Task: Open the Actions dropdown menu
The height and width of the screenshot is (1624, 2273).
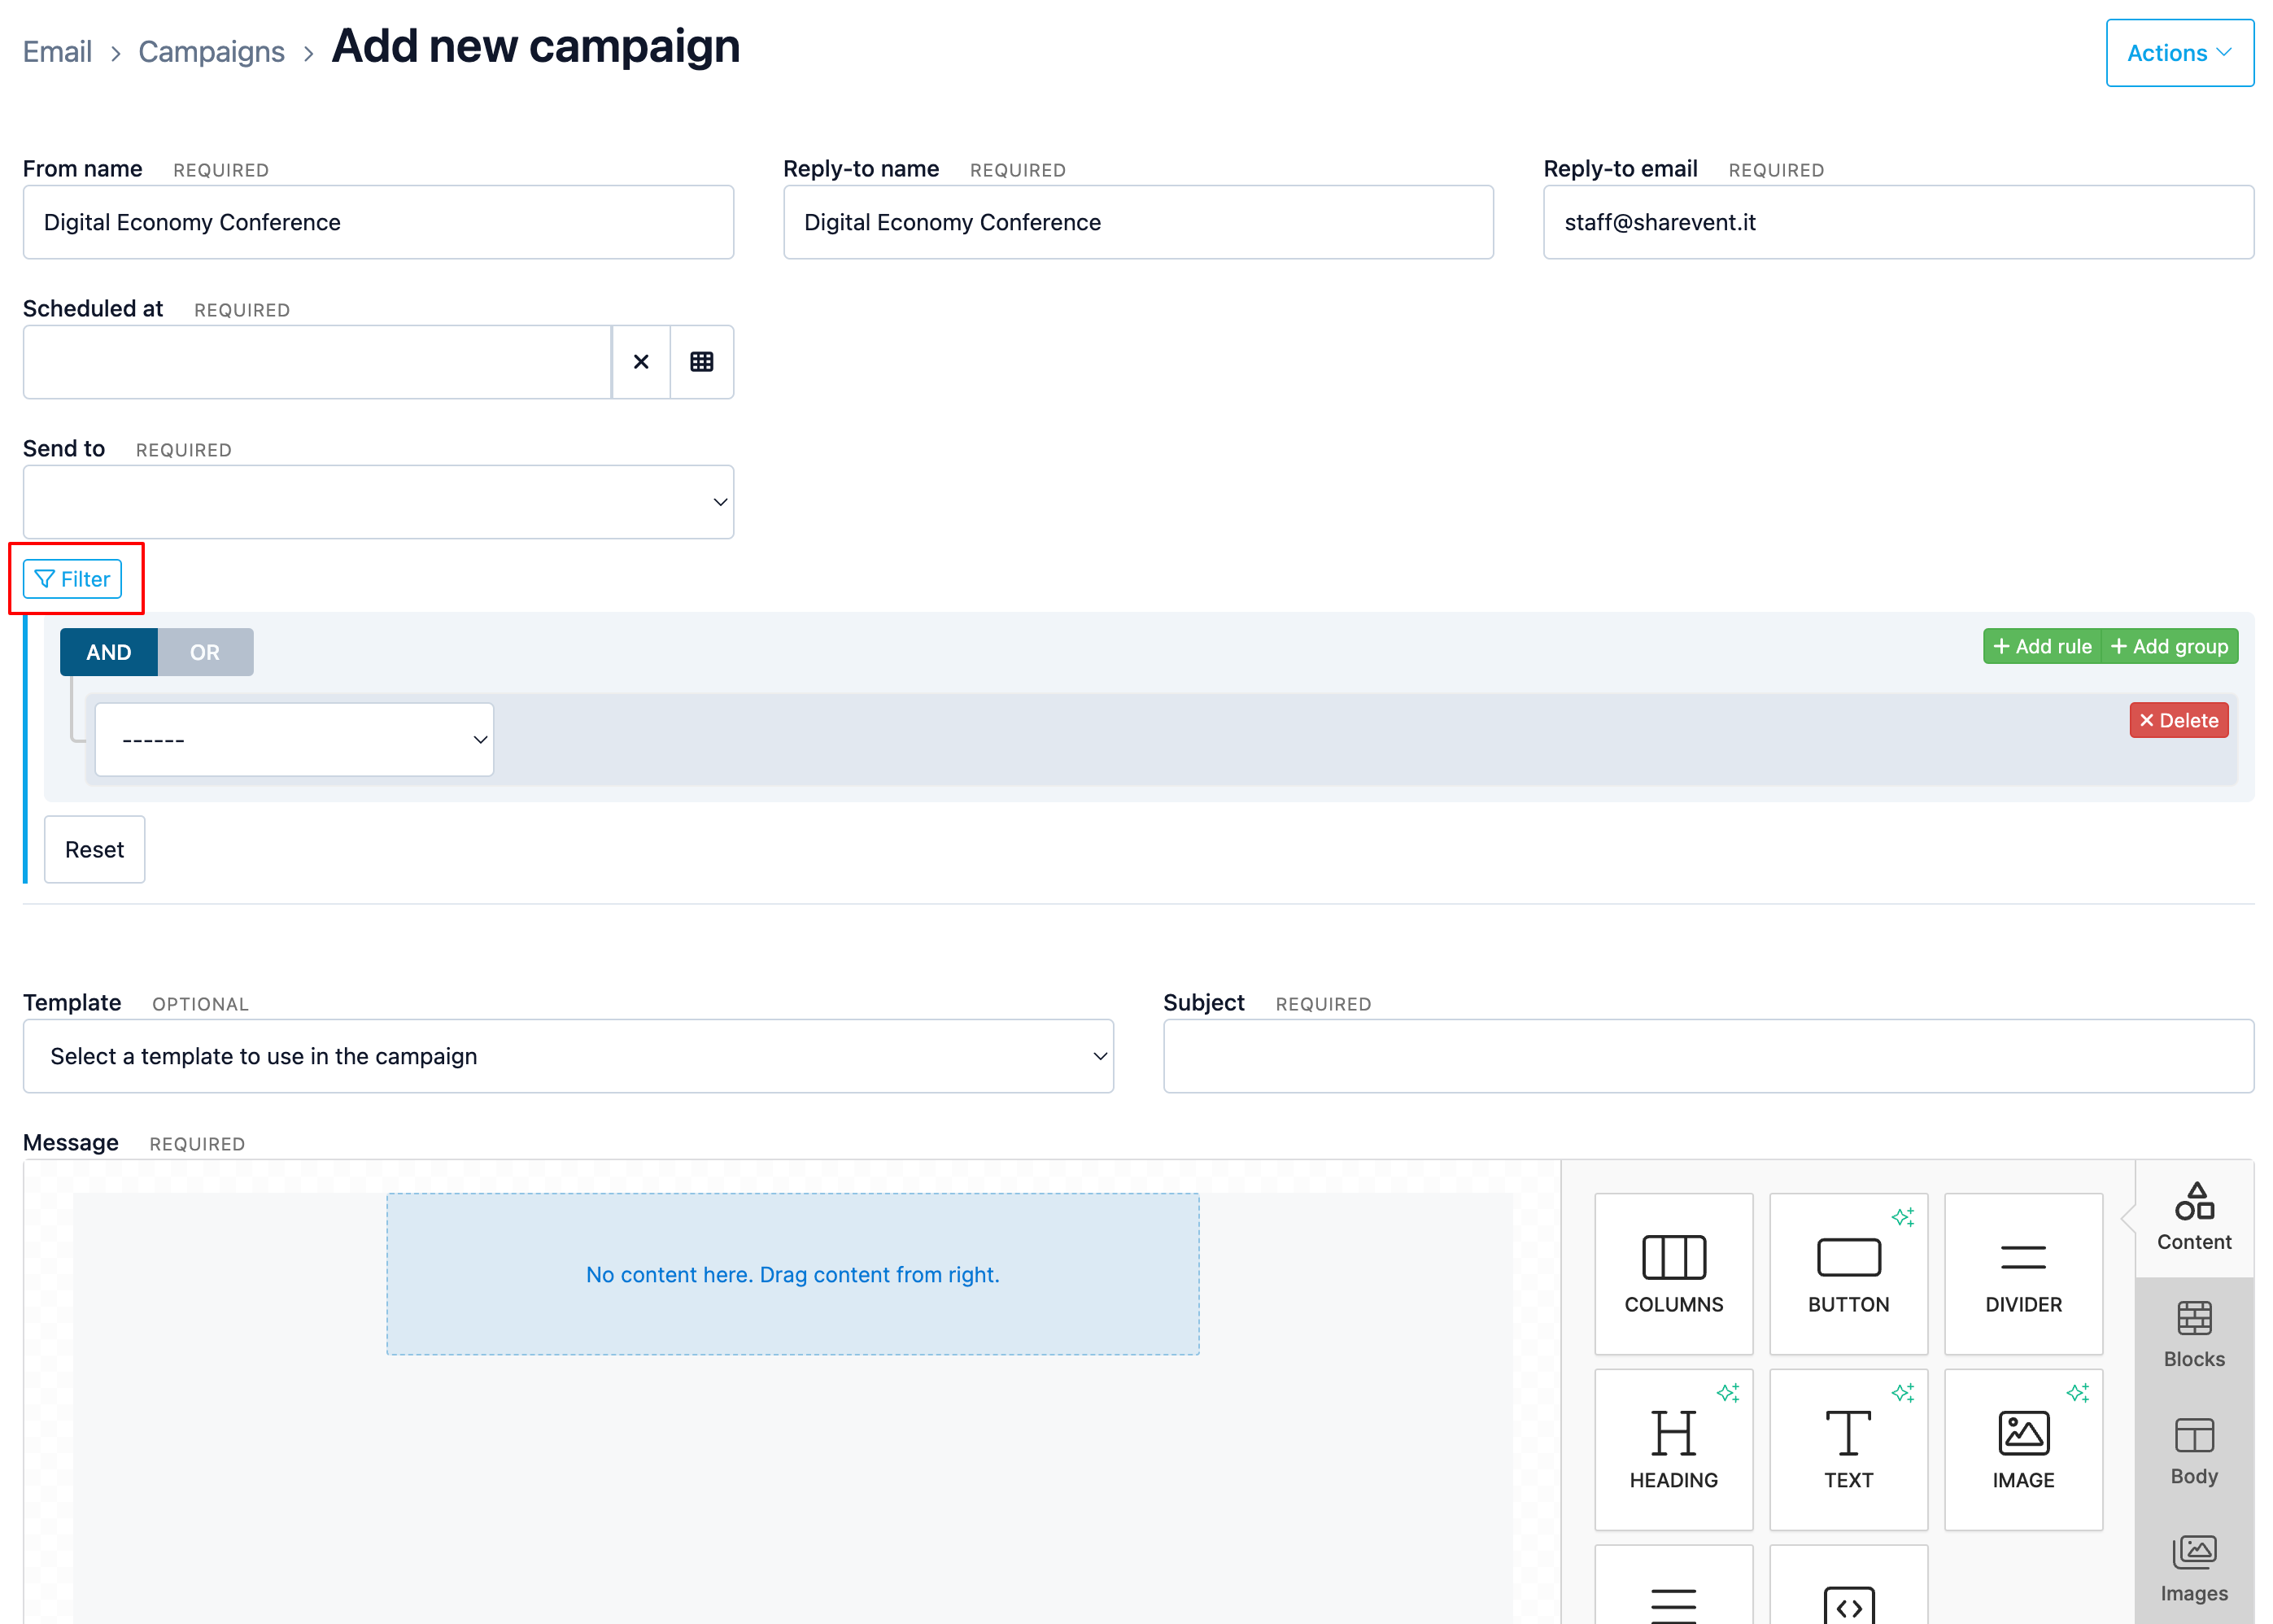Action: (x=2179, y=53)
